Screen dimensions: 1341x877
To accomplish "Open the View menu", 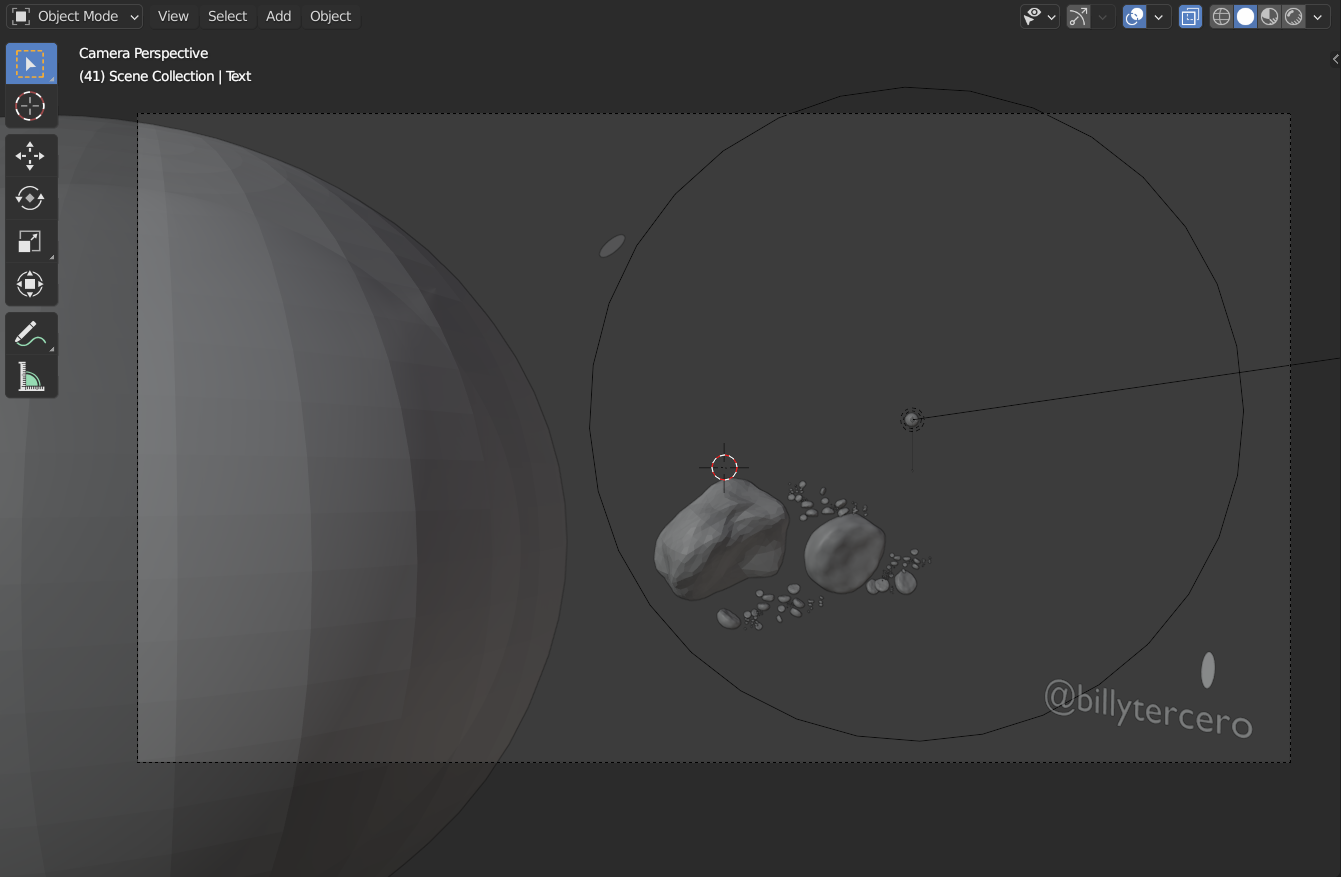I will (x=173, y=16).
